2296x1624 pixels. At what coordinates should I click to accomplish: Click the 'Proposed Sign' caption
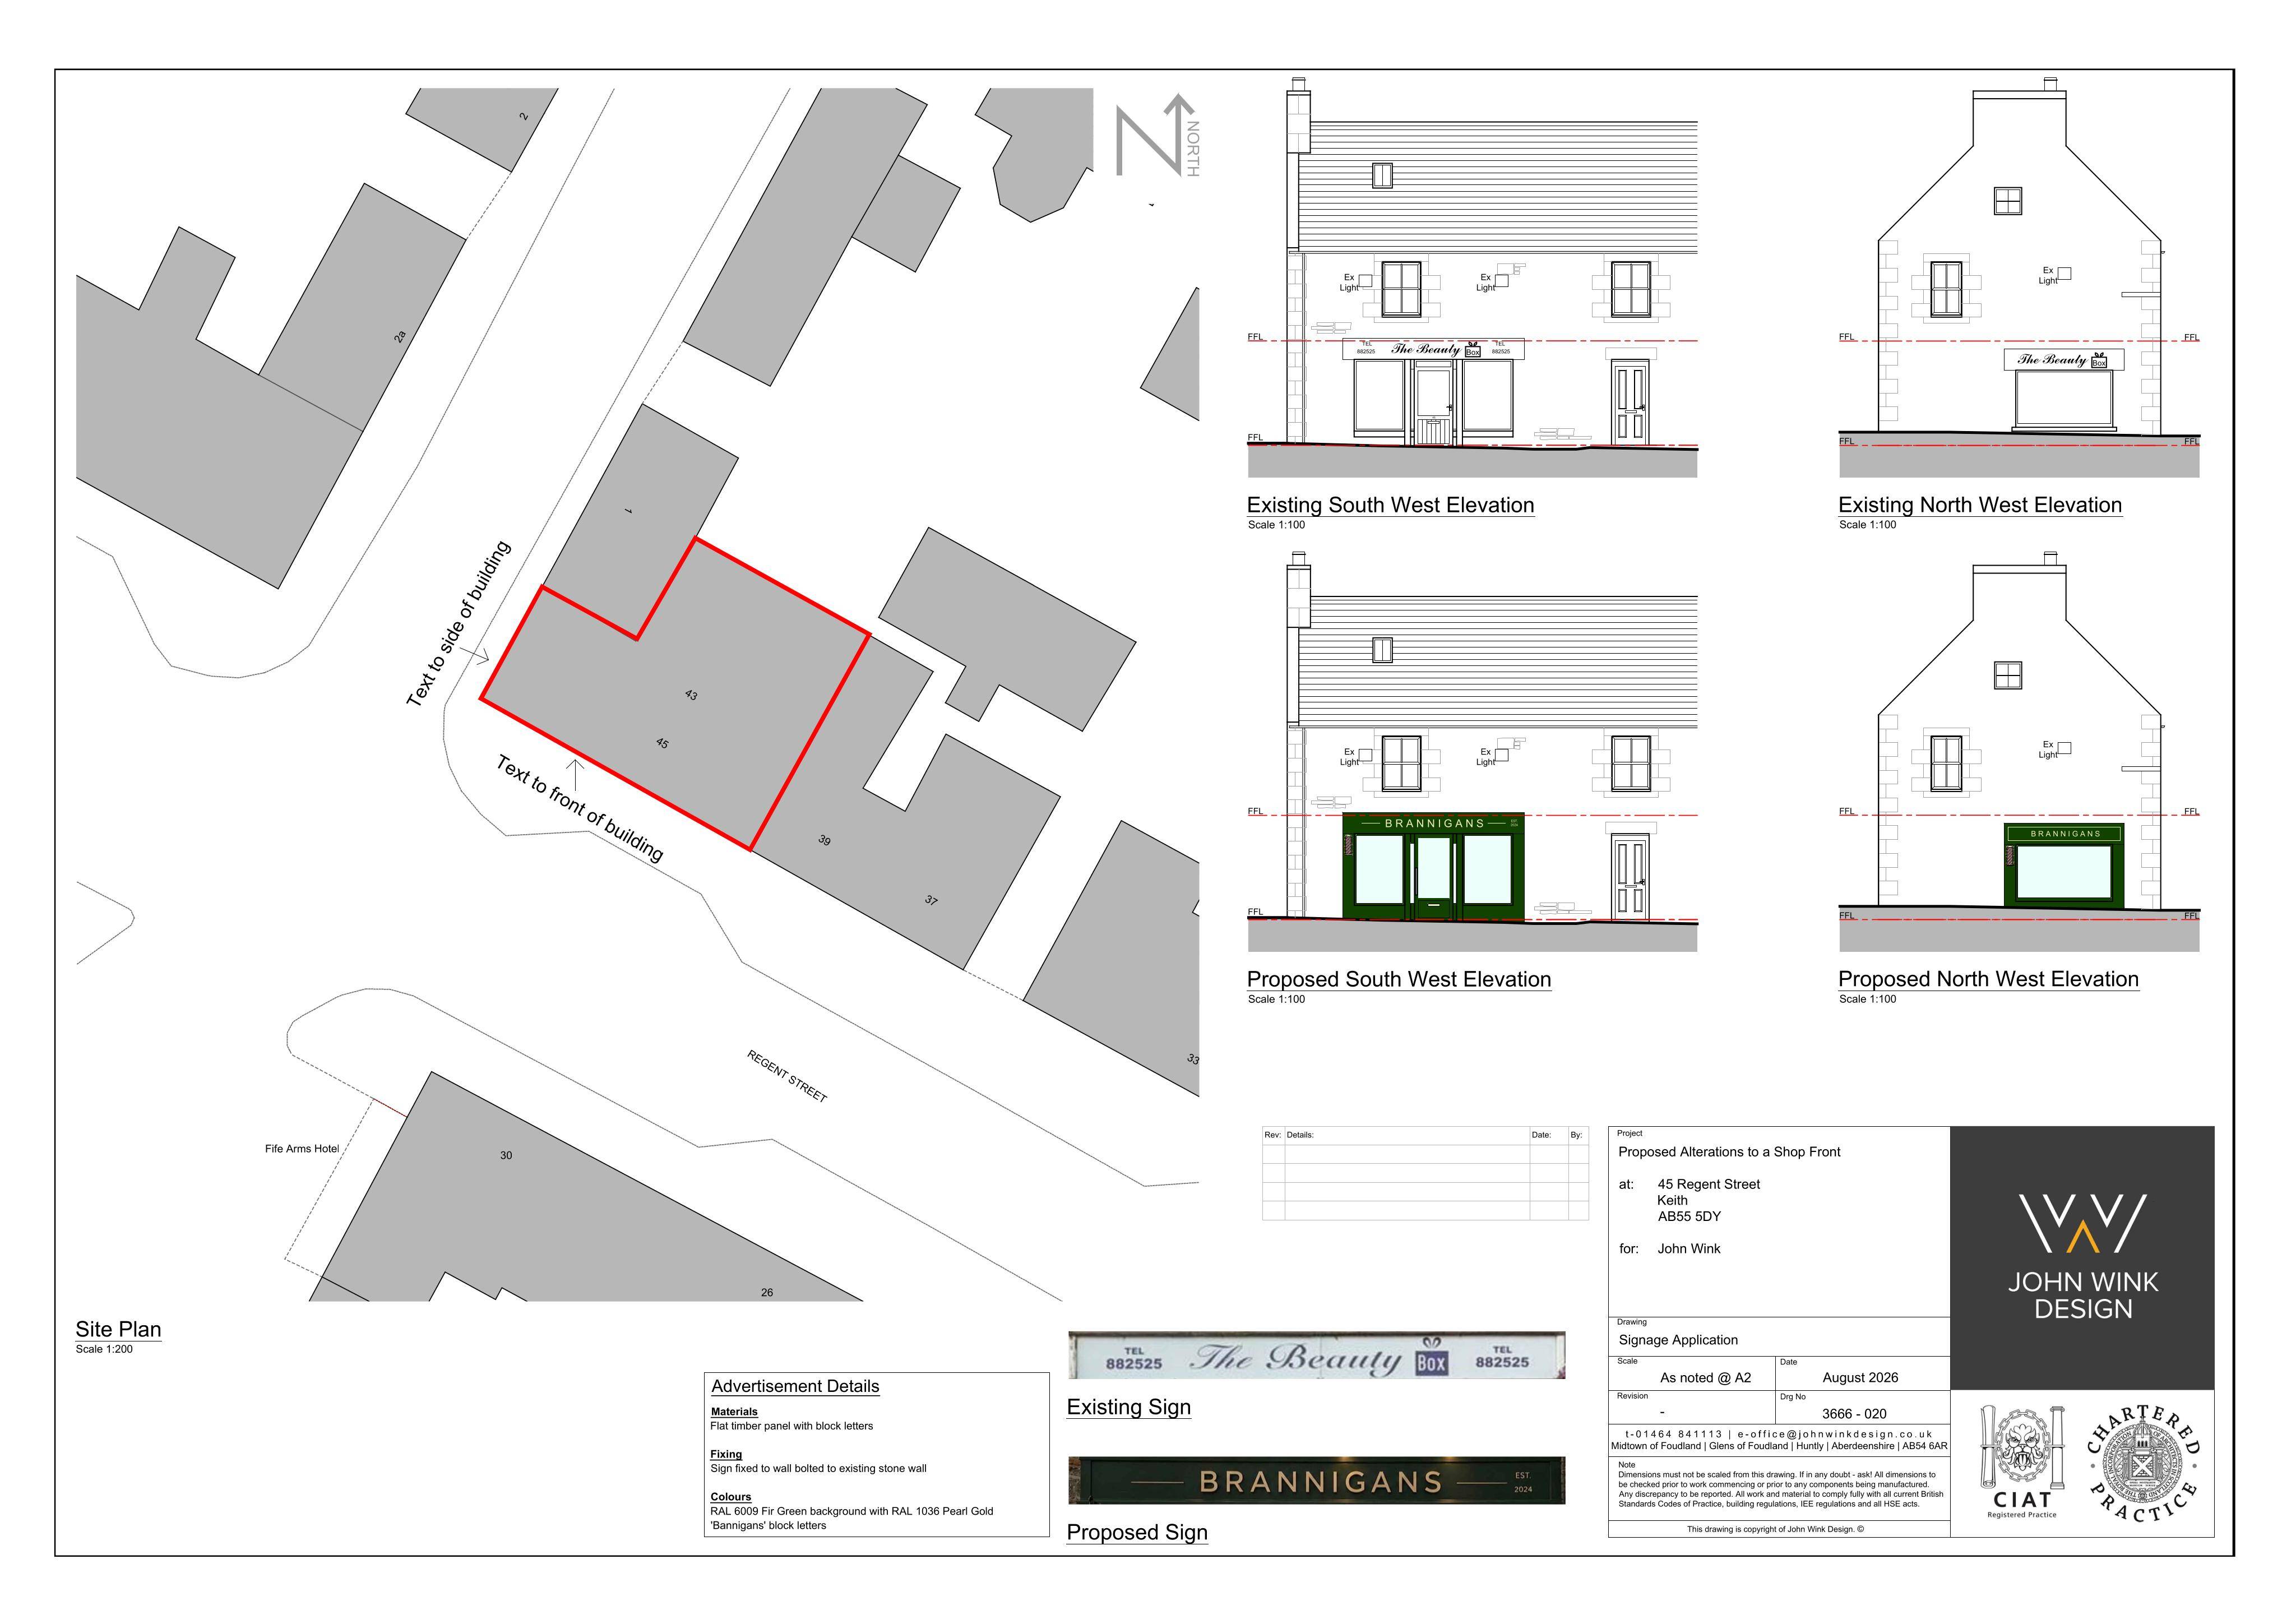(1137, 1532)
